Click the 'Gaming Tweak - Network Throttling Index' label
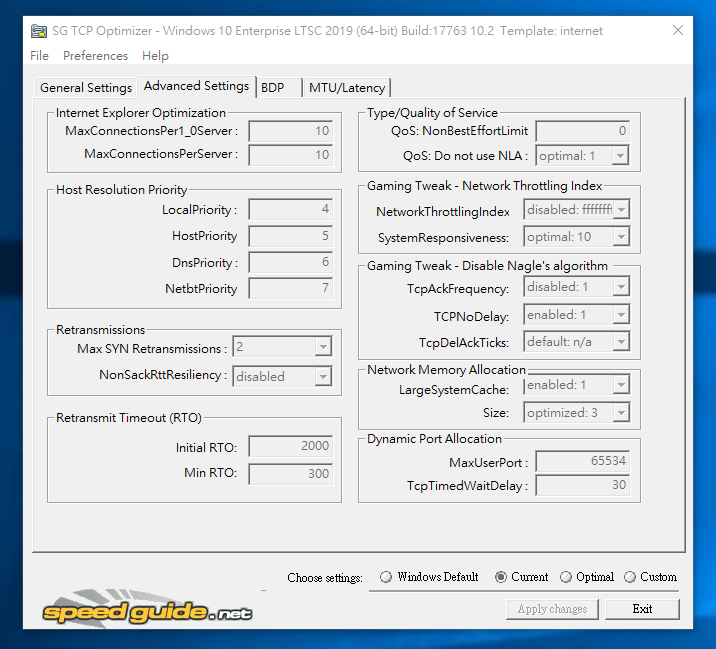Screen dimensions: 716x649 pyautogui.click(x=484, y=186)
